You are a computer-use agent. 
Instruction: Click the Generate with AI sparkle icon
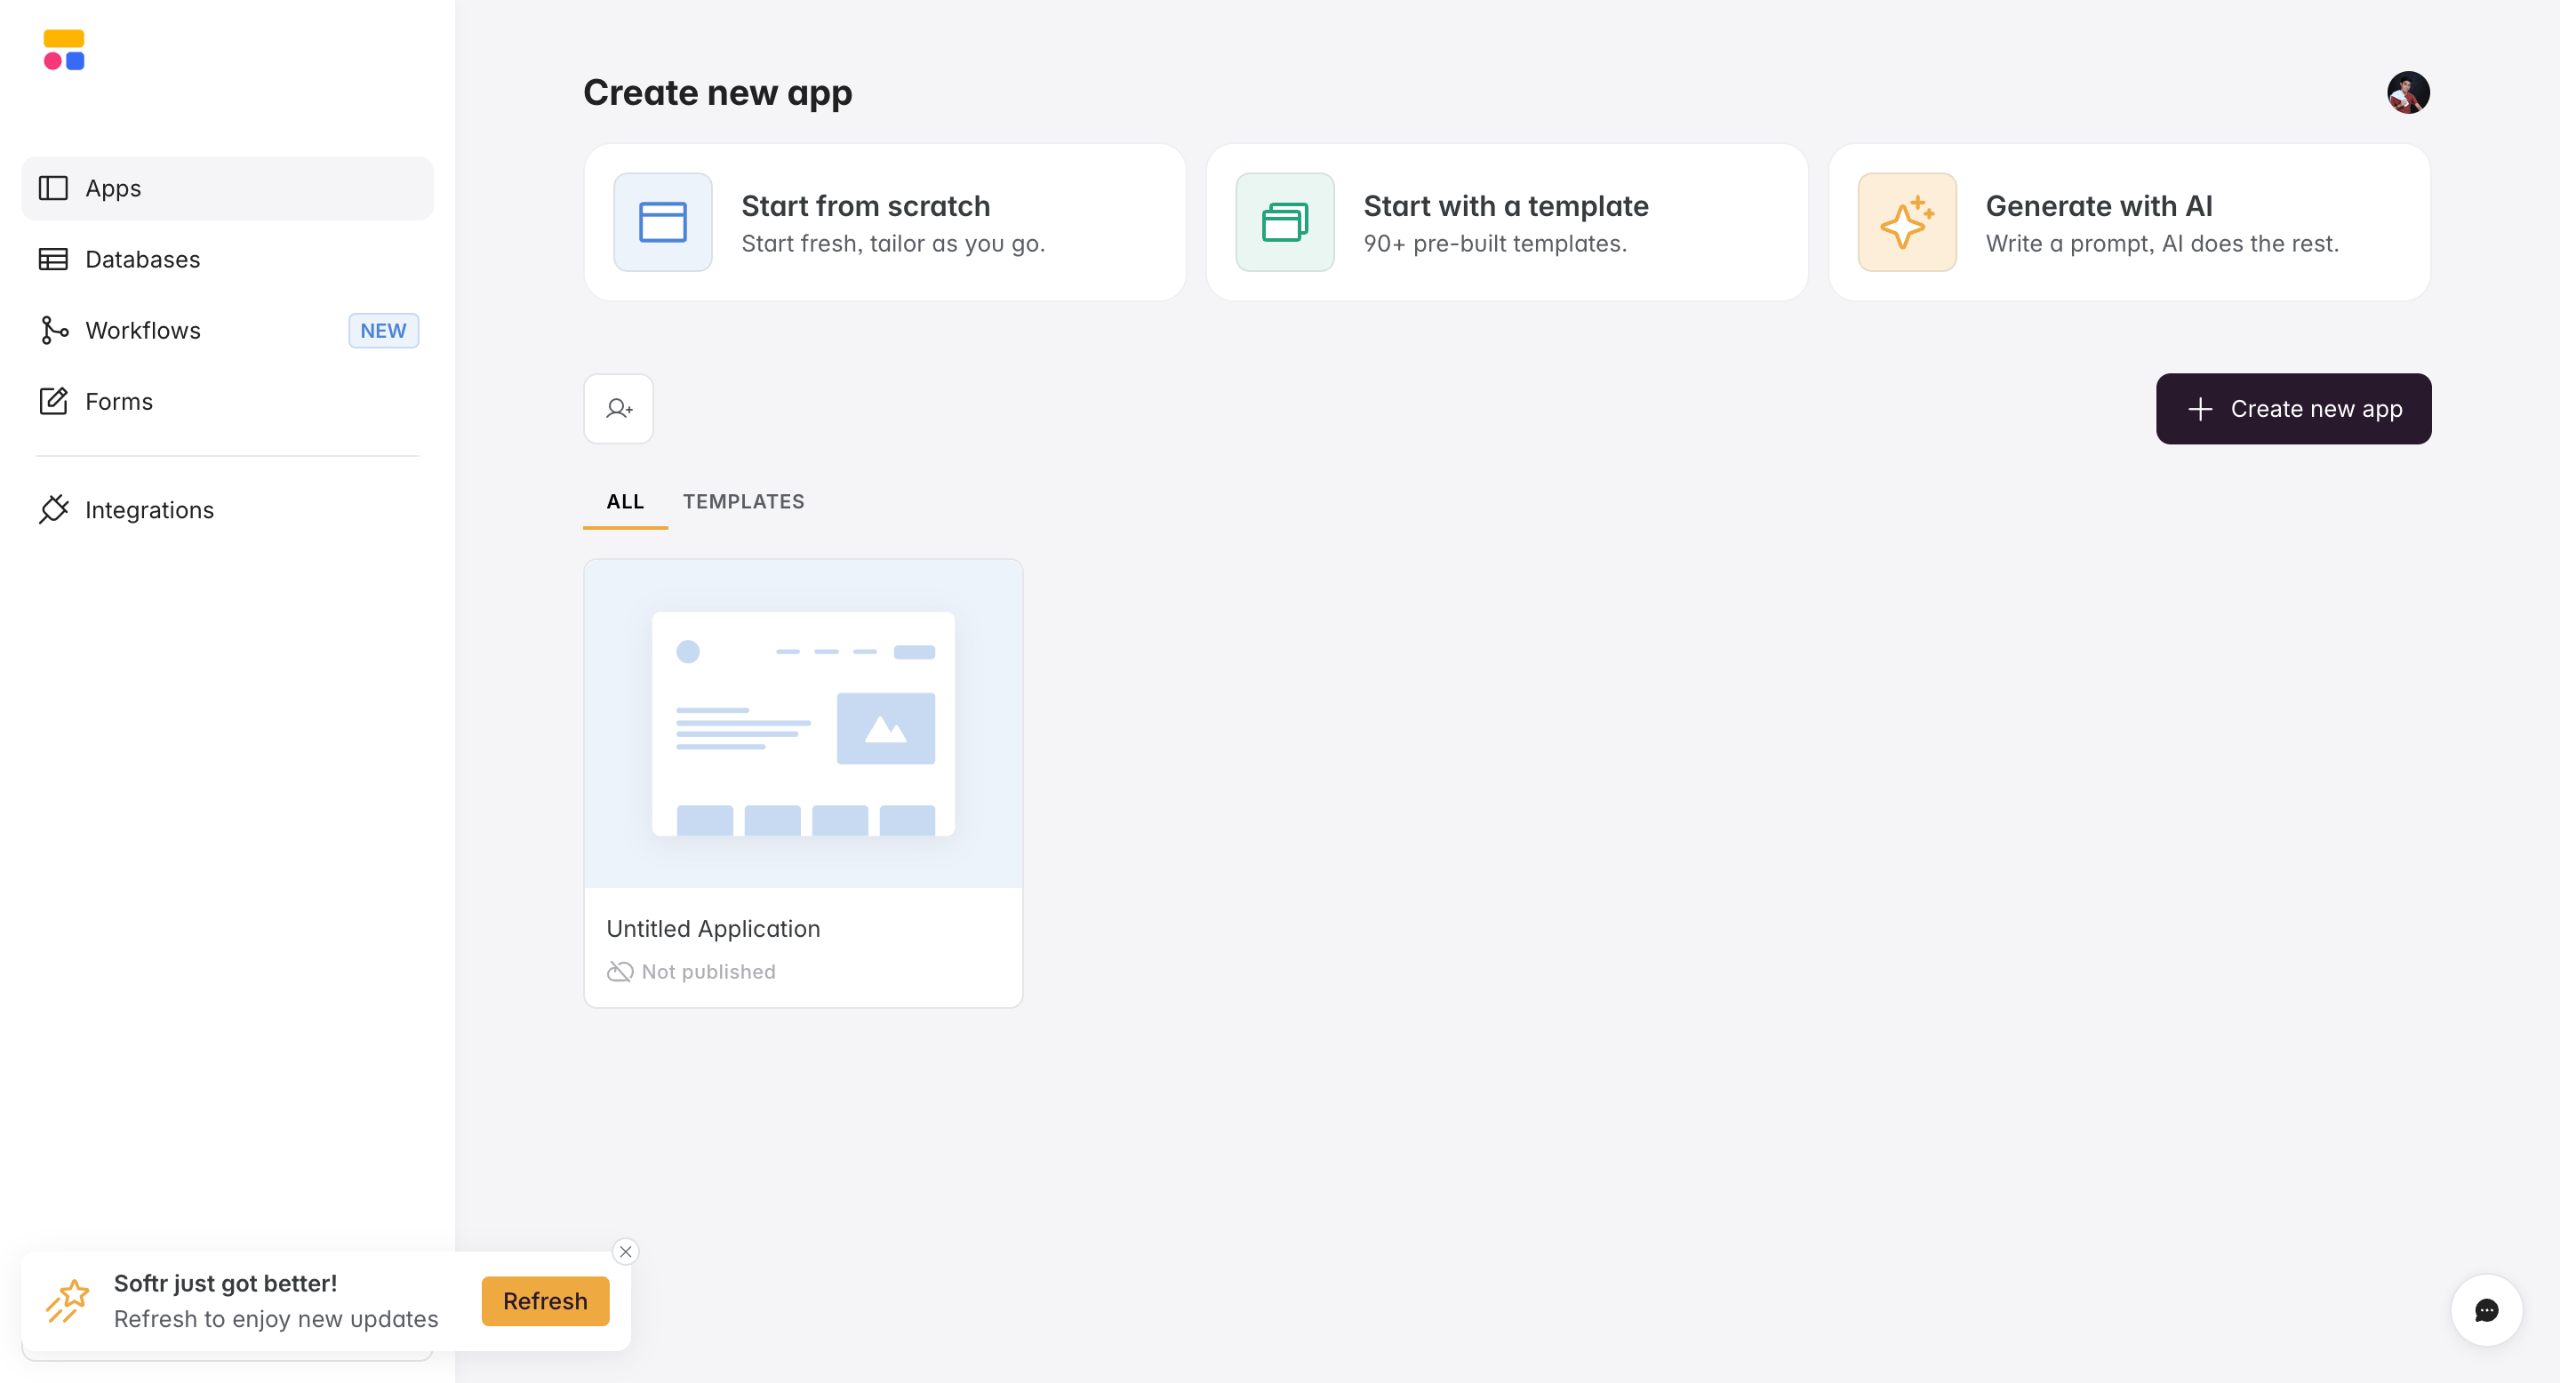click(1906, 222)
